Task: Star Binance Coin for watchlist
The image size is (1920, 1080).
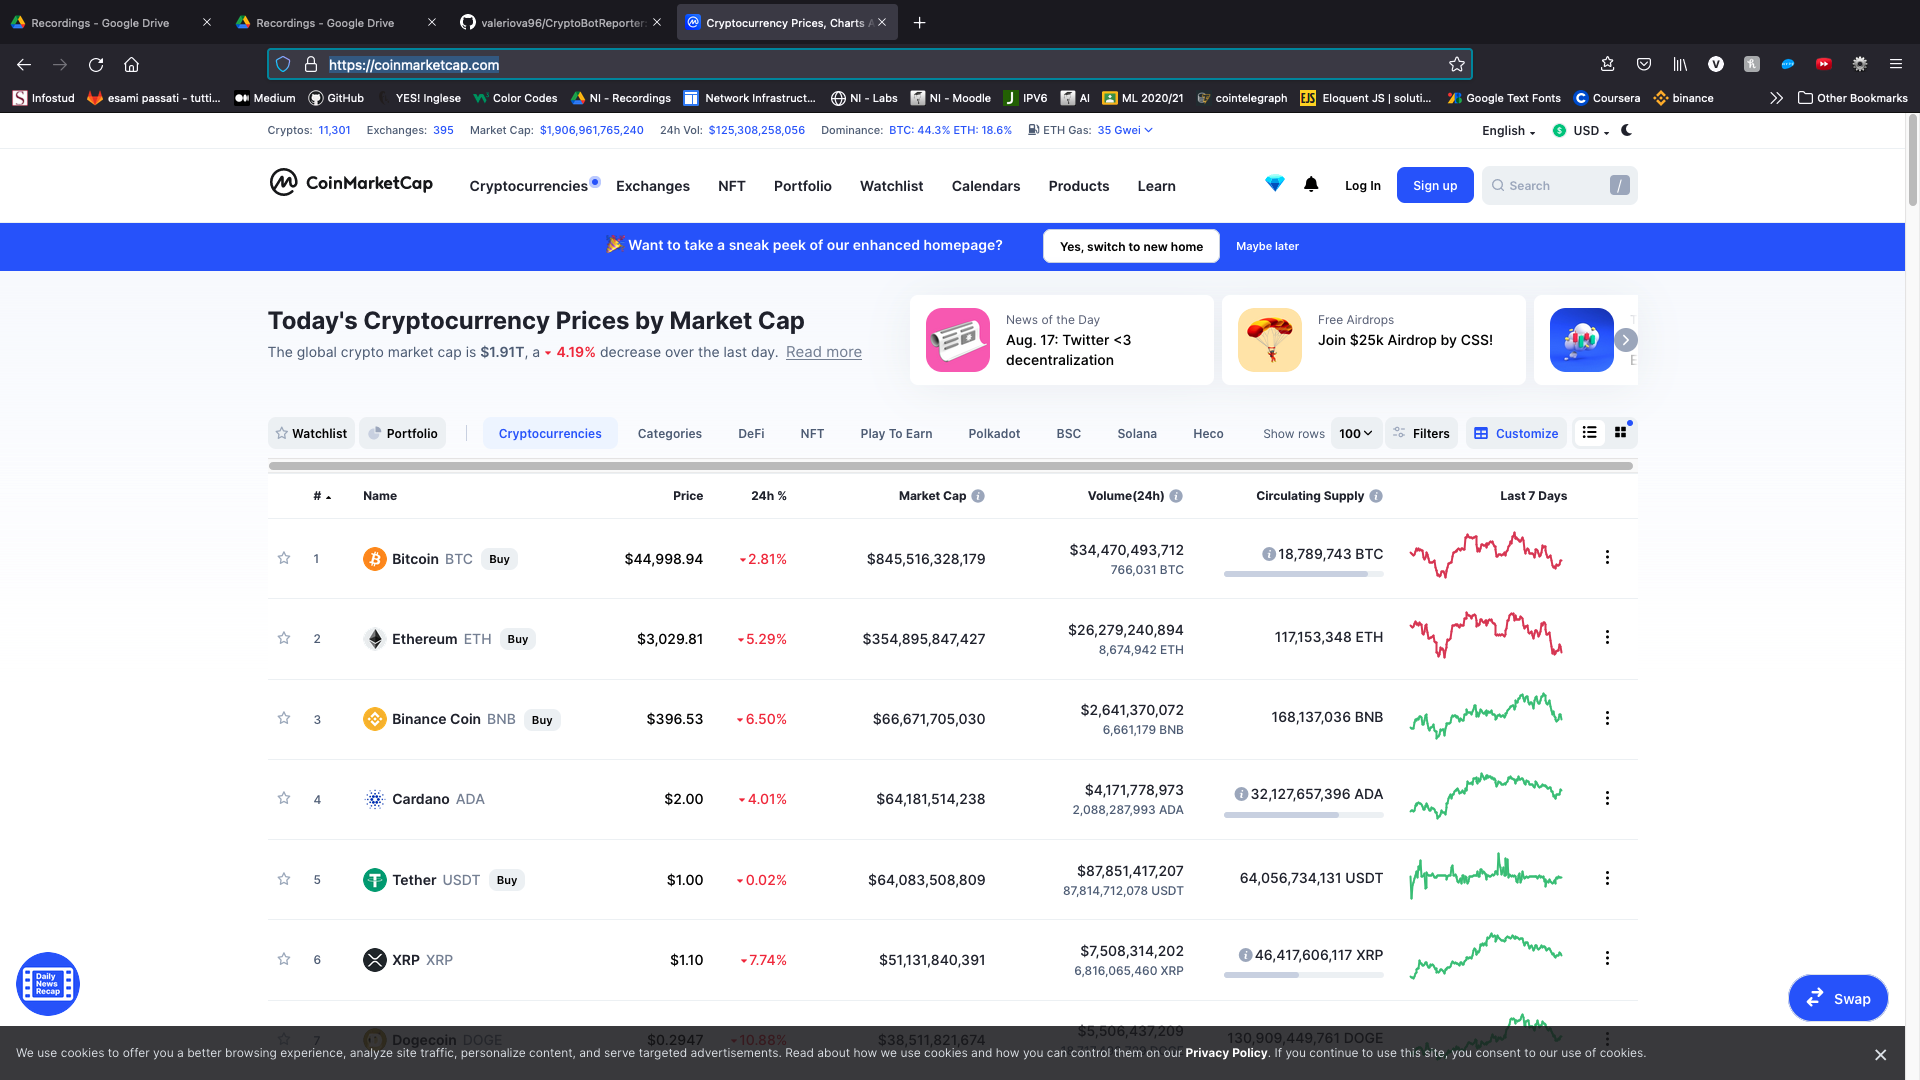Action: coord(284,718)
